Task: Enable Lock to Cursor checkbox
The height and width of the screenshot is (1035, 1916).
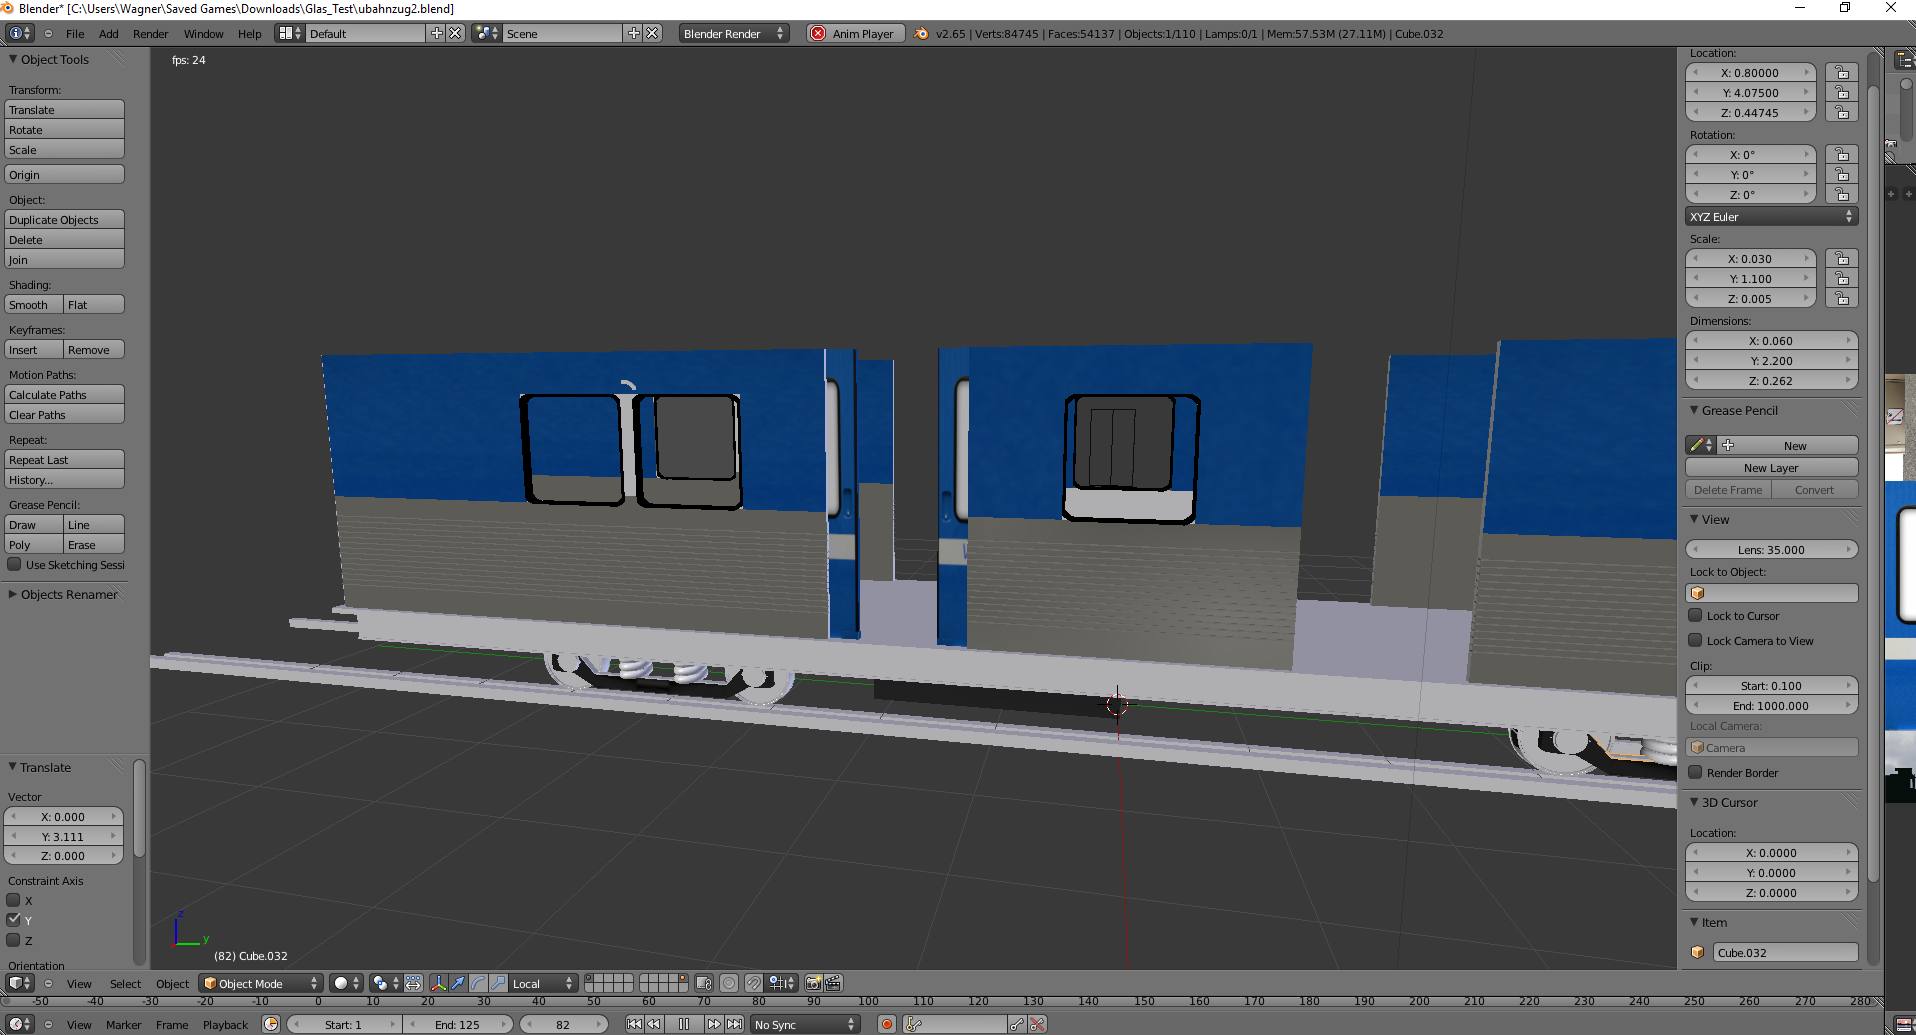Action: pos(1695,616)
